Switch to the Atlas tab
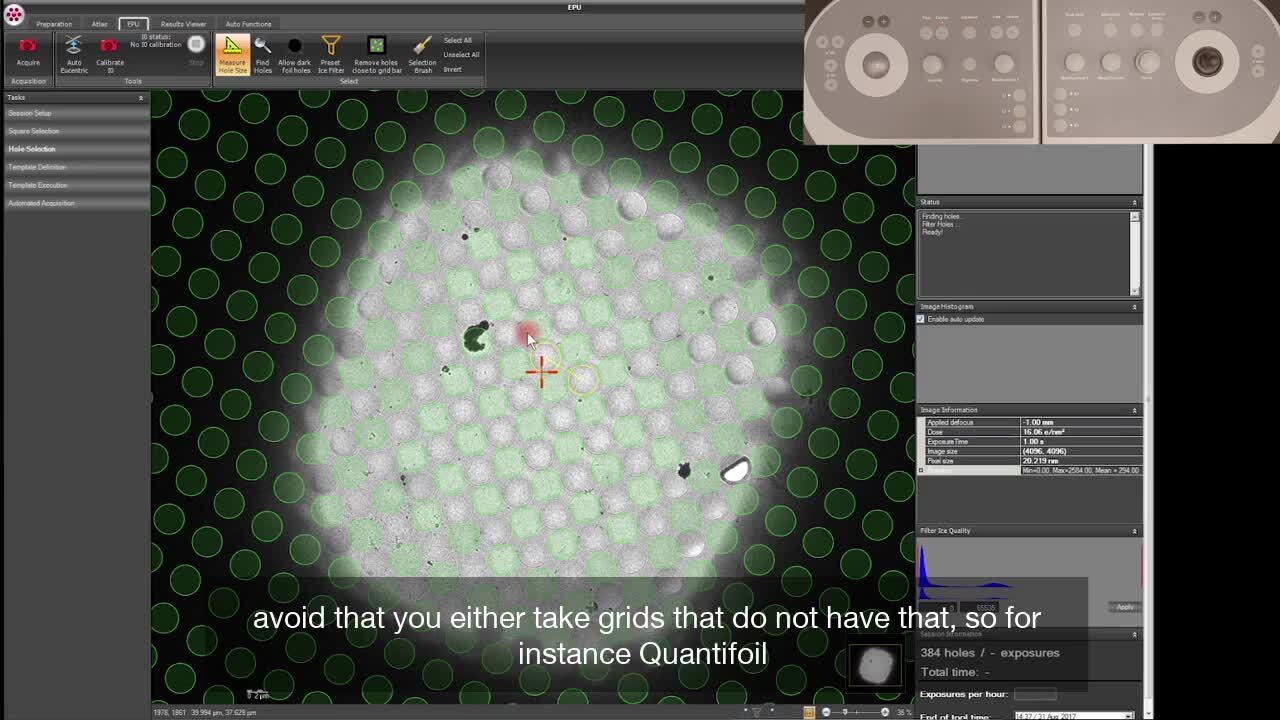The image size is (1280, 720). [100, 24]
